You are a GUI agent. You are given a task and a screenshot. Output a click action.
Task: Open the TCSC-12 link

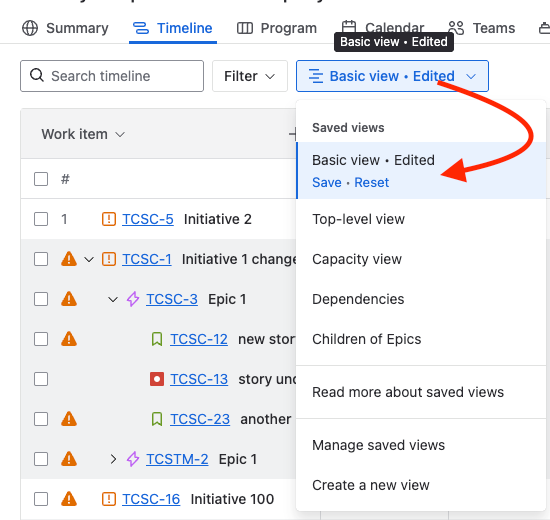click(199, 339)
